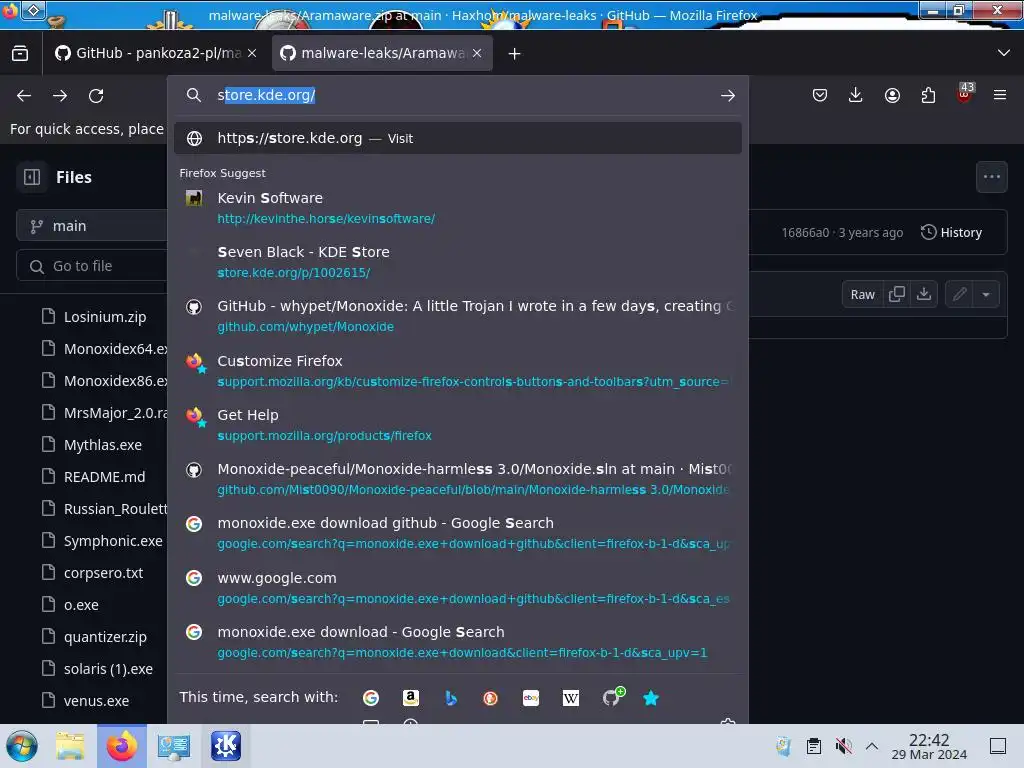Screen dimensions: 1024x768
Task: Open the Downloads panel
Action: point(856,95)
